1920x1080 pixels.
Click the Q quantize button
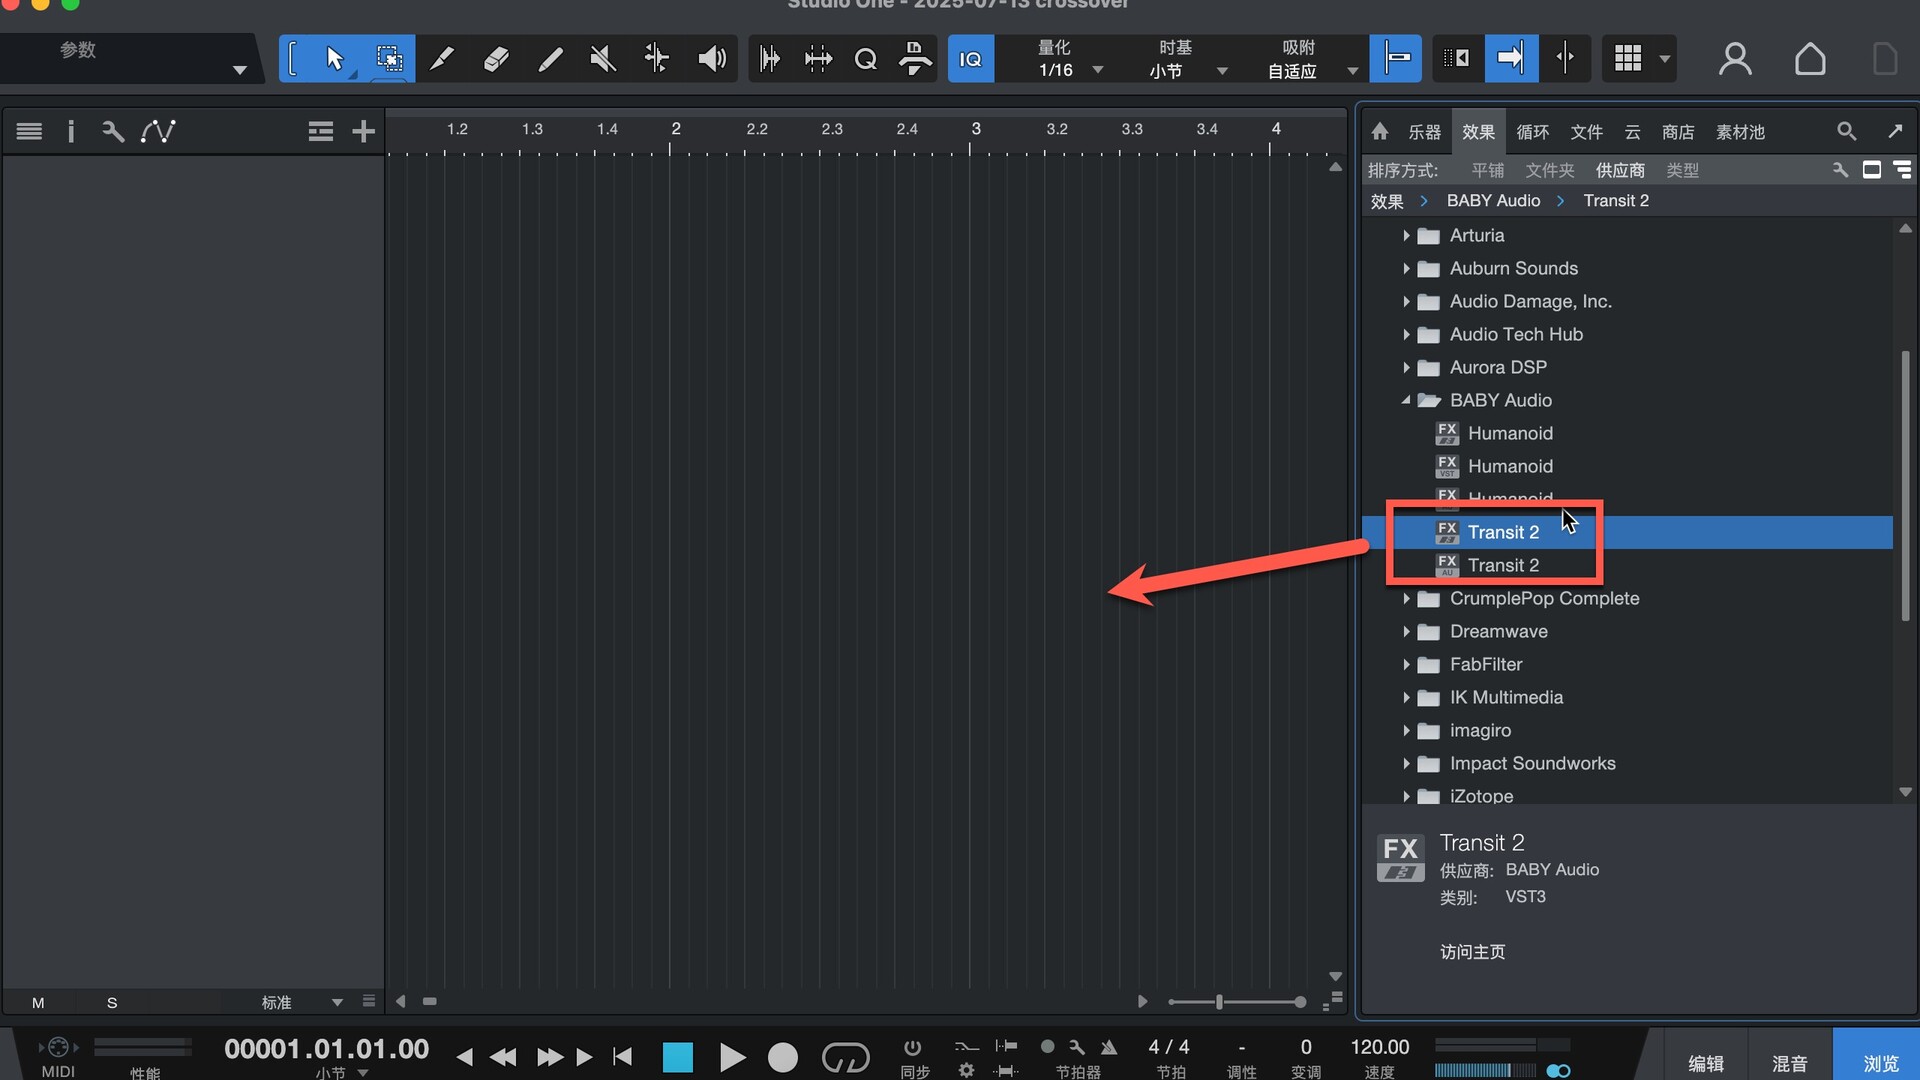866,59
